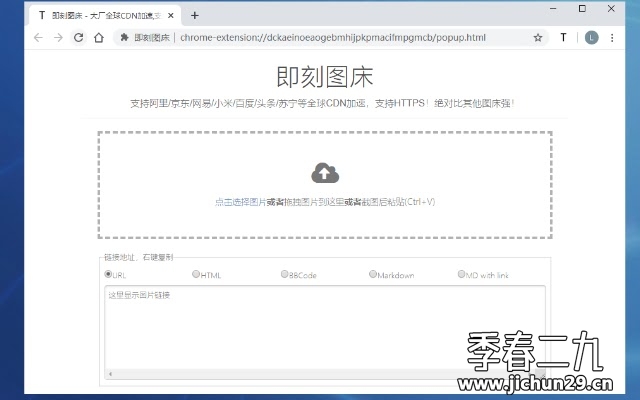Image resolution: width=640 pixels, height=400 pixels.
Task: Open a new browser tab
Action: pos(195,16)
